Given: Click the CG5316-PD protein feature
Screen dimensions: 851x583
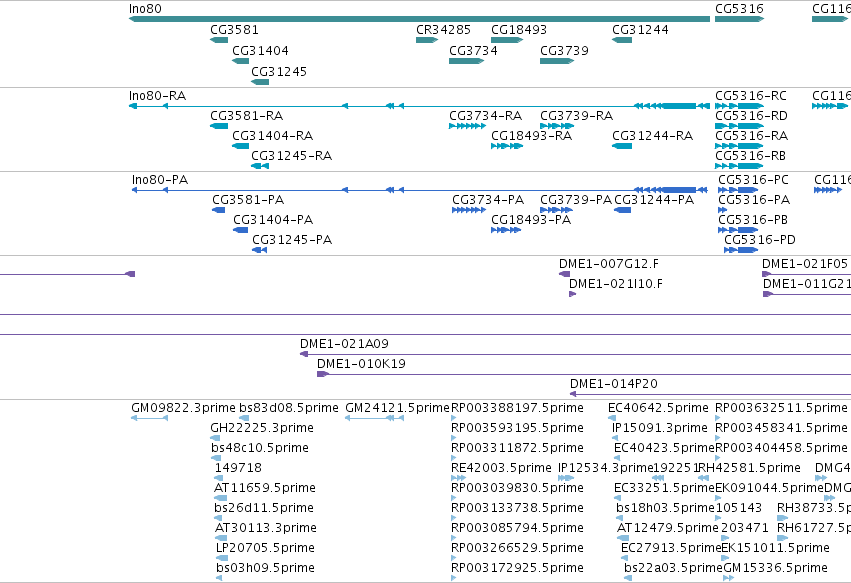Looking at the screenshot, I should [741, 250].
